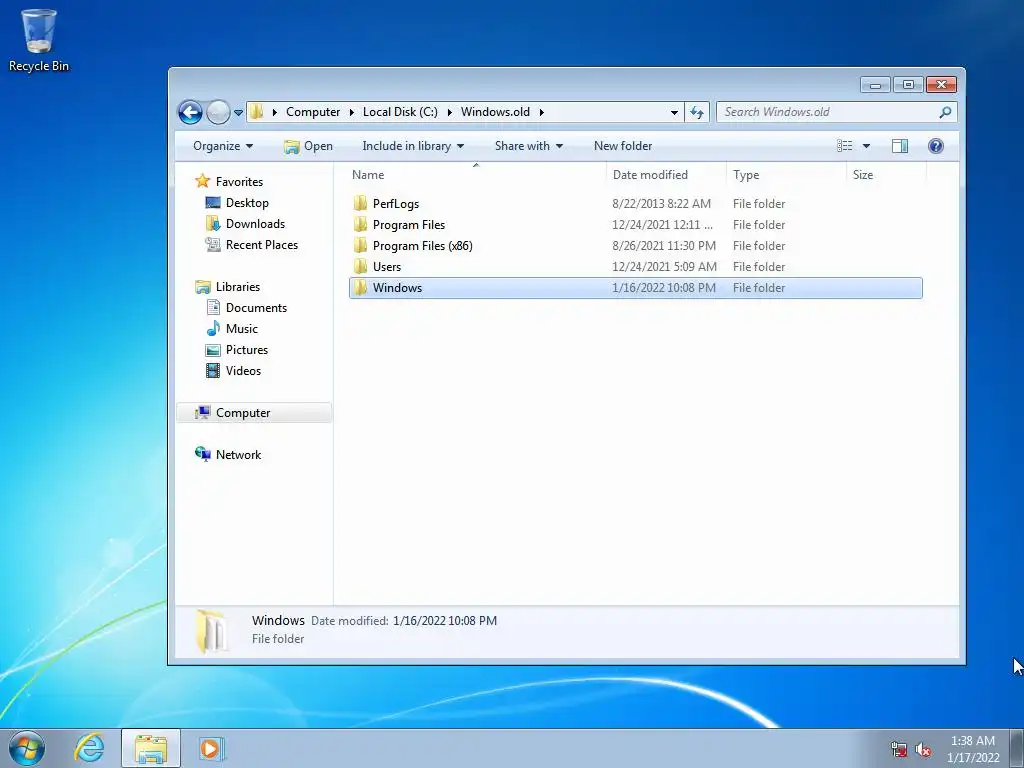Screen dimensions: 1024x768
Task: Click the Local Disk (C:) breadcrumb
Action: [400, 112]
